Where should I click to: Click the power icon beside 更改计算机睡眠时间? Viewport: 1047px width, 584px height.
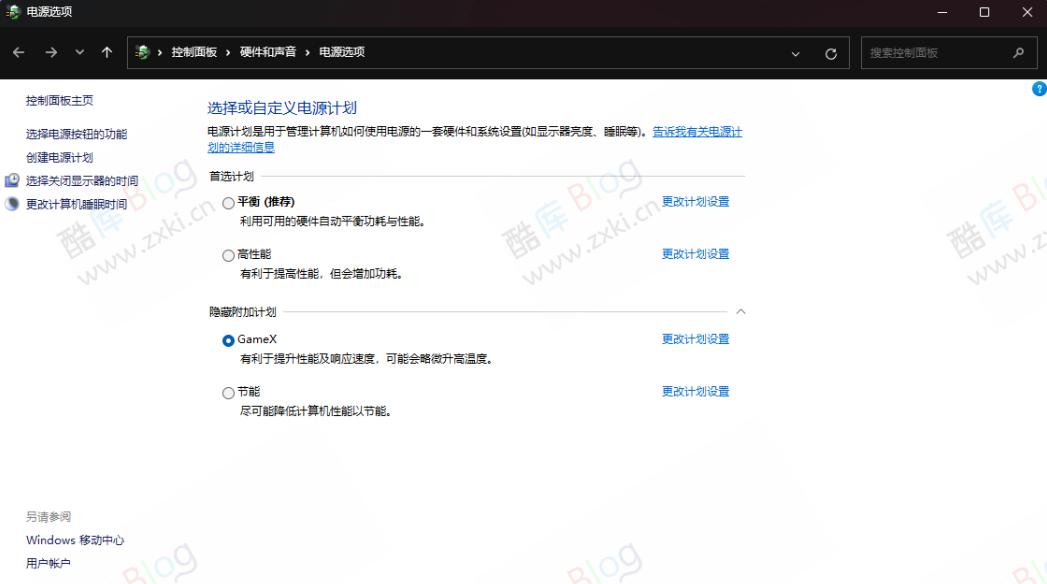pos(12,203)
